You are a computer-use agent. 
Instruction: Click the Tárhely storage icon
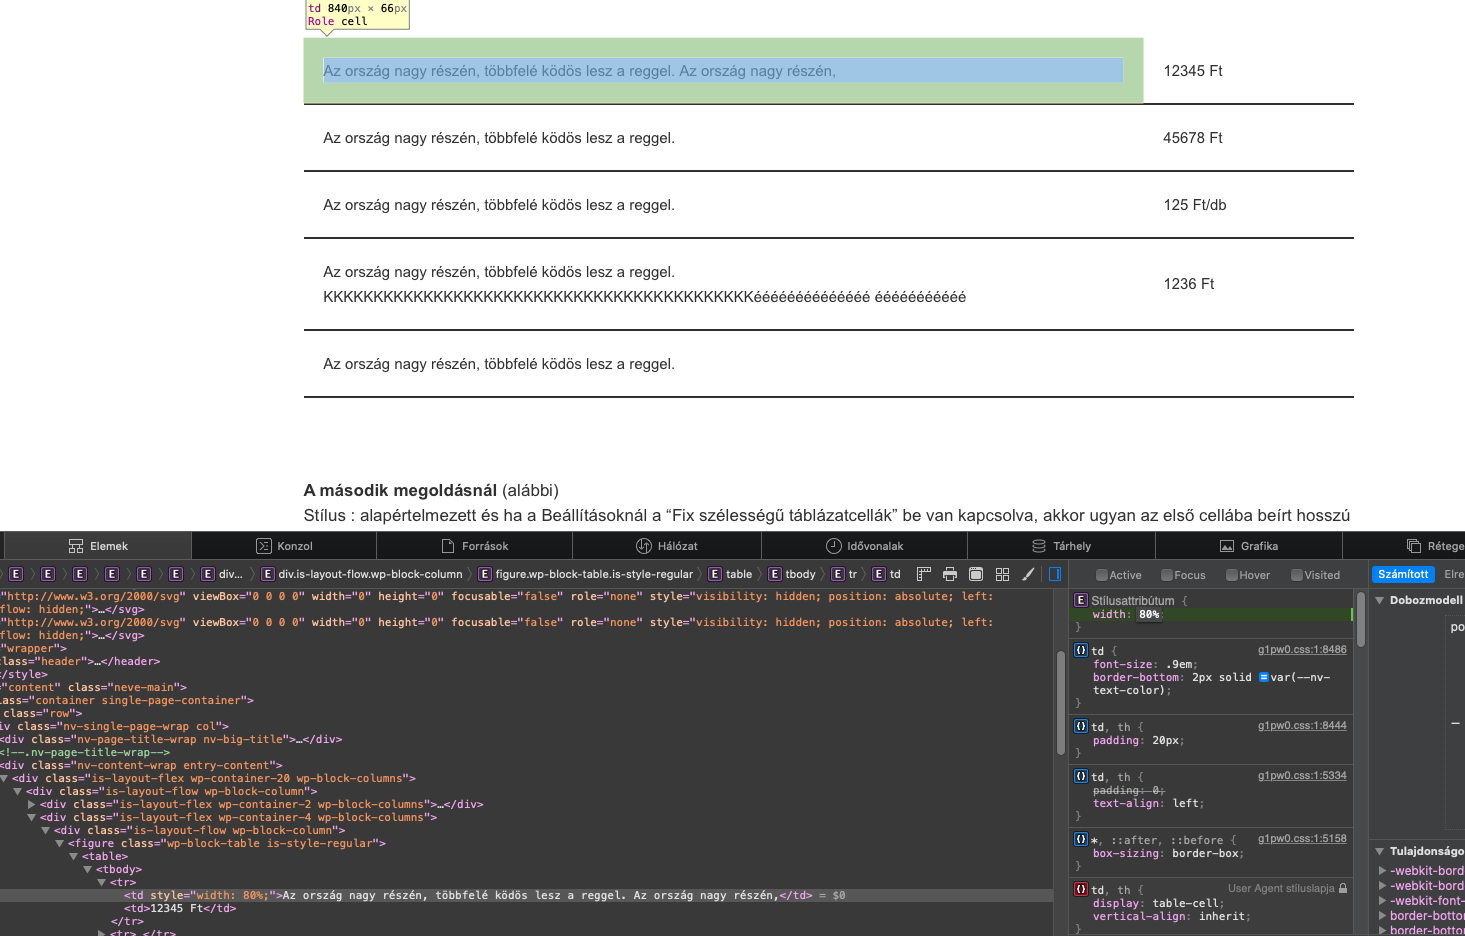click(x=1039, y=546)
